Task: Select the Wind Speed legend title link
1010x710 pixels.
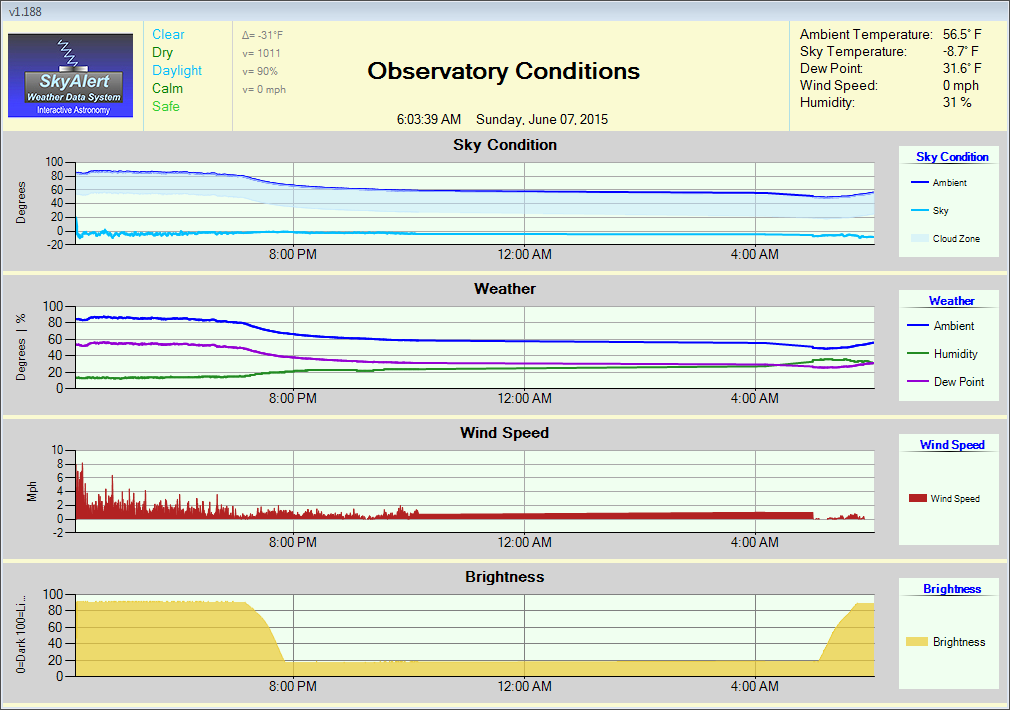Action: click(x=952, y=445)
